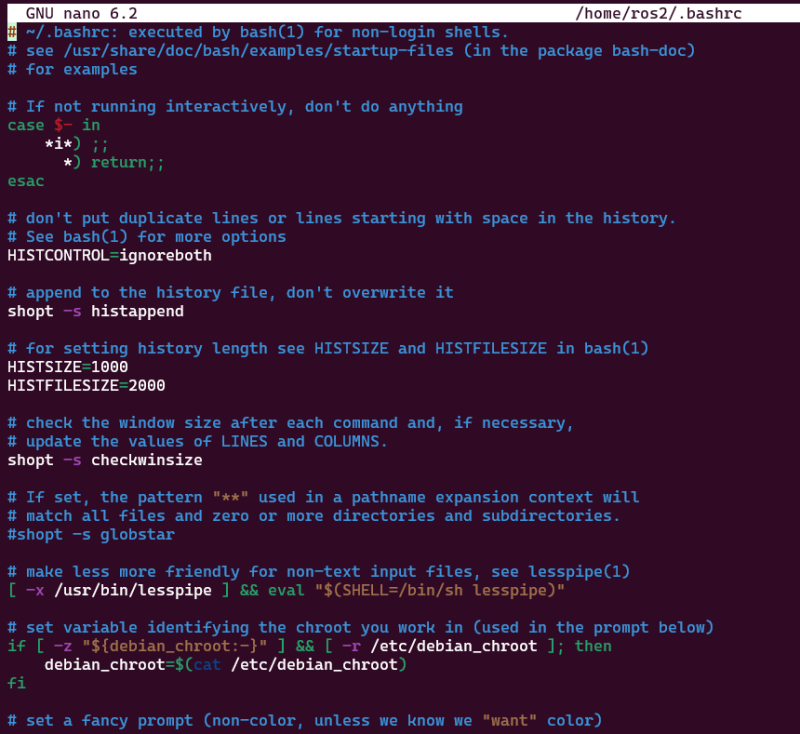Screen dimensions: 800x734
Task: Click the 'HISTSIZE=1000' line
Action: point(67,367)
